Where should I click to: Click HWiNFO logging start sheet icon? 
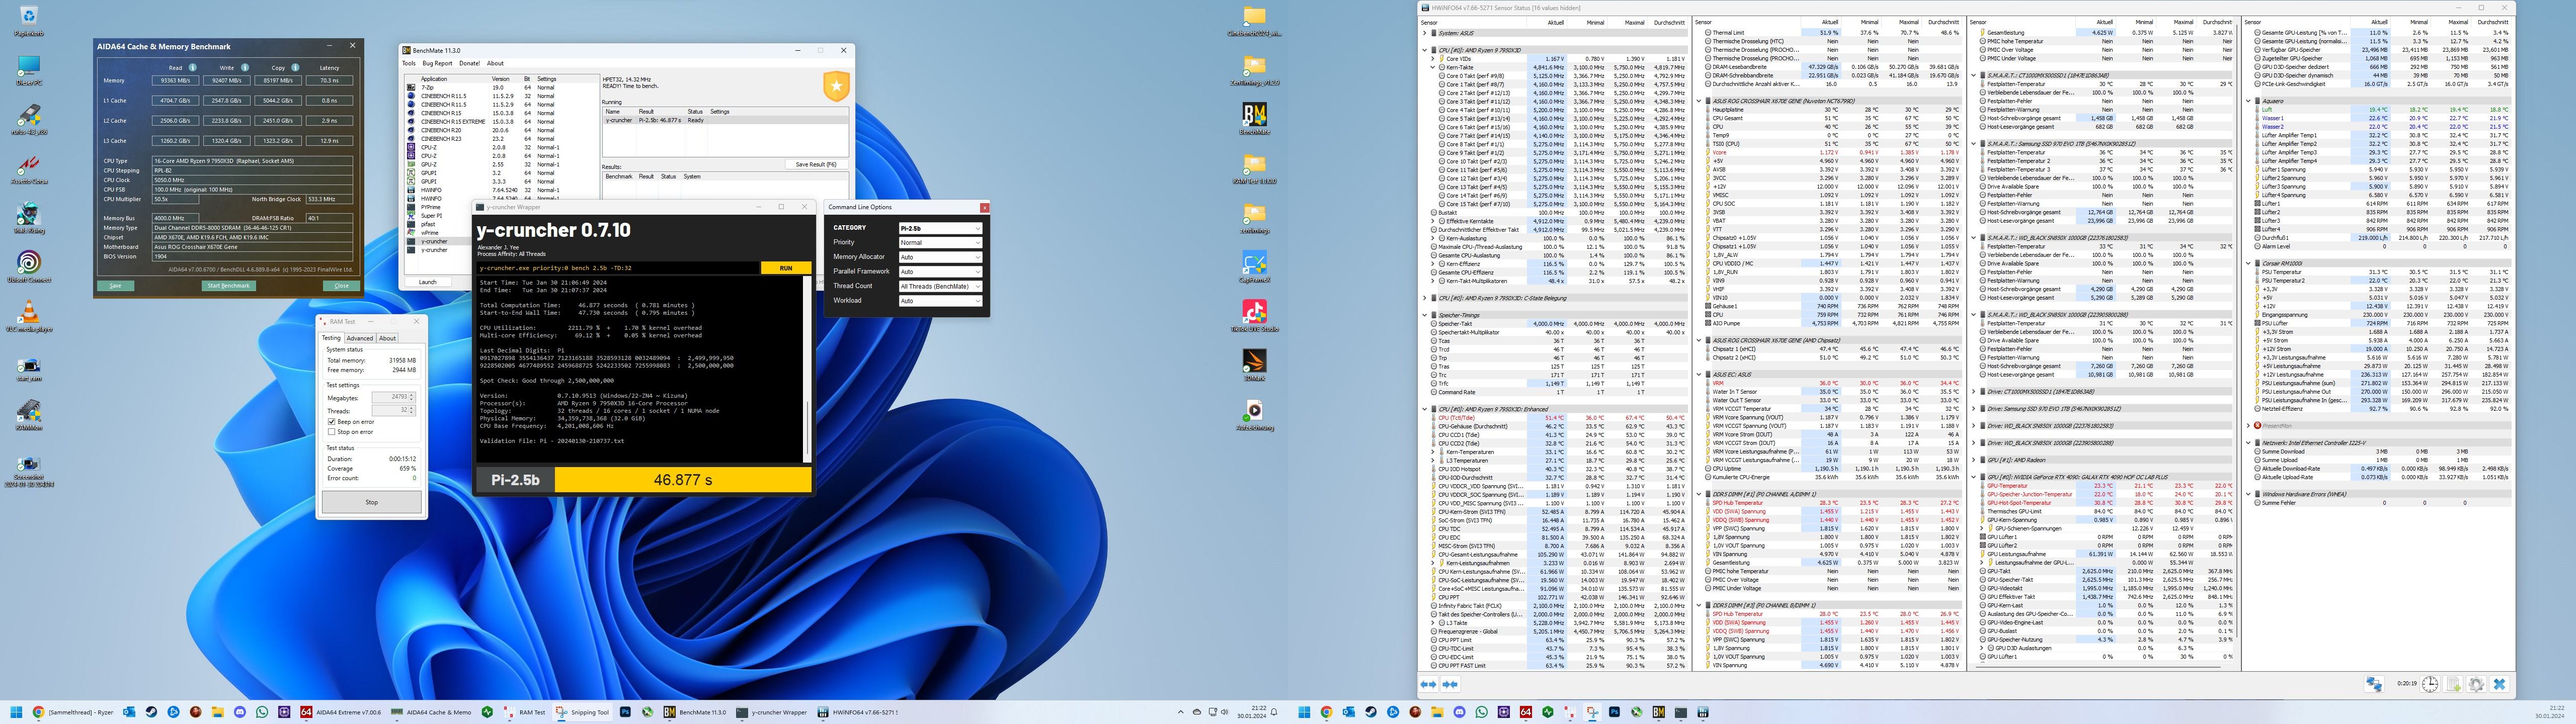[x=2453, y=684]
